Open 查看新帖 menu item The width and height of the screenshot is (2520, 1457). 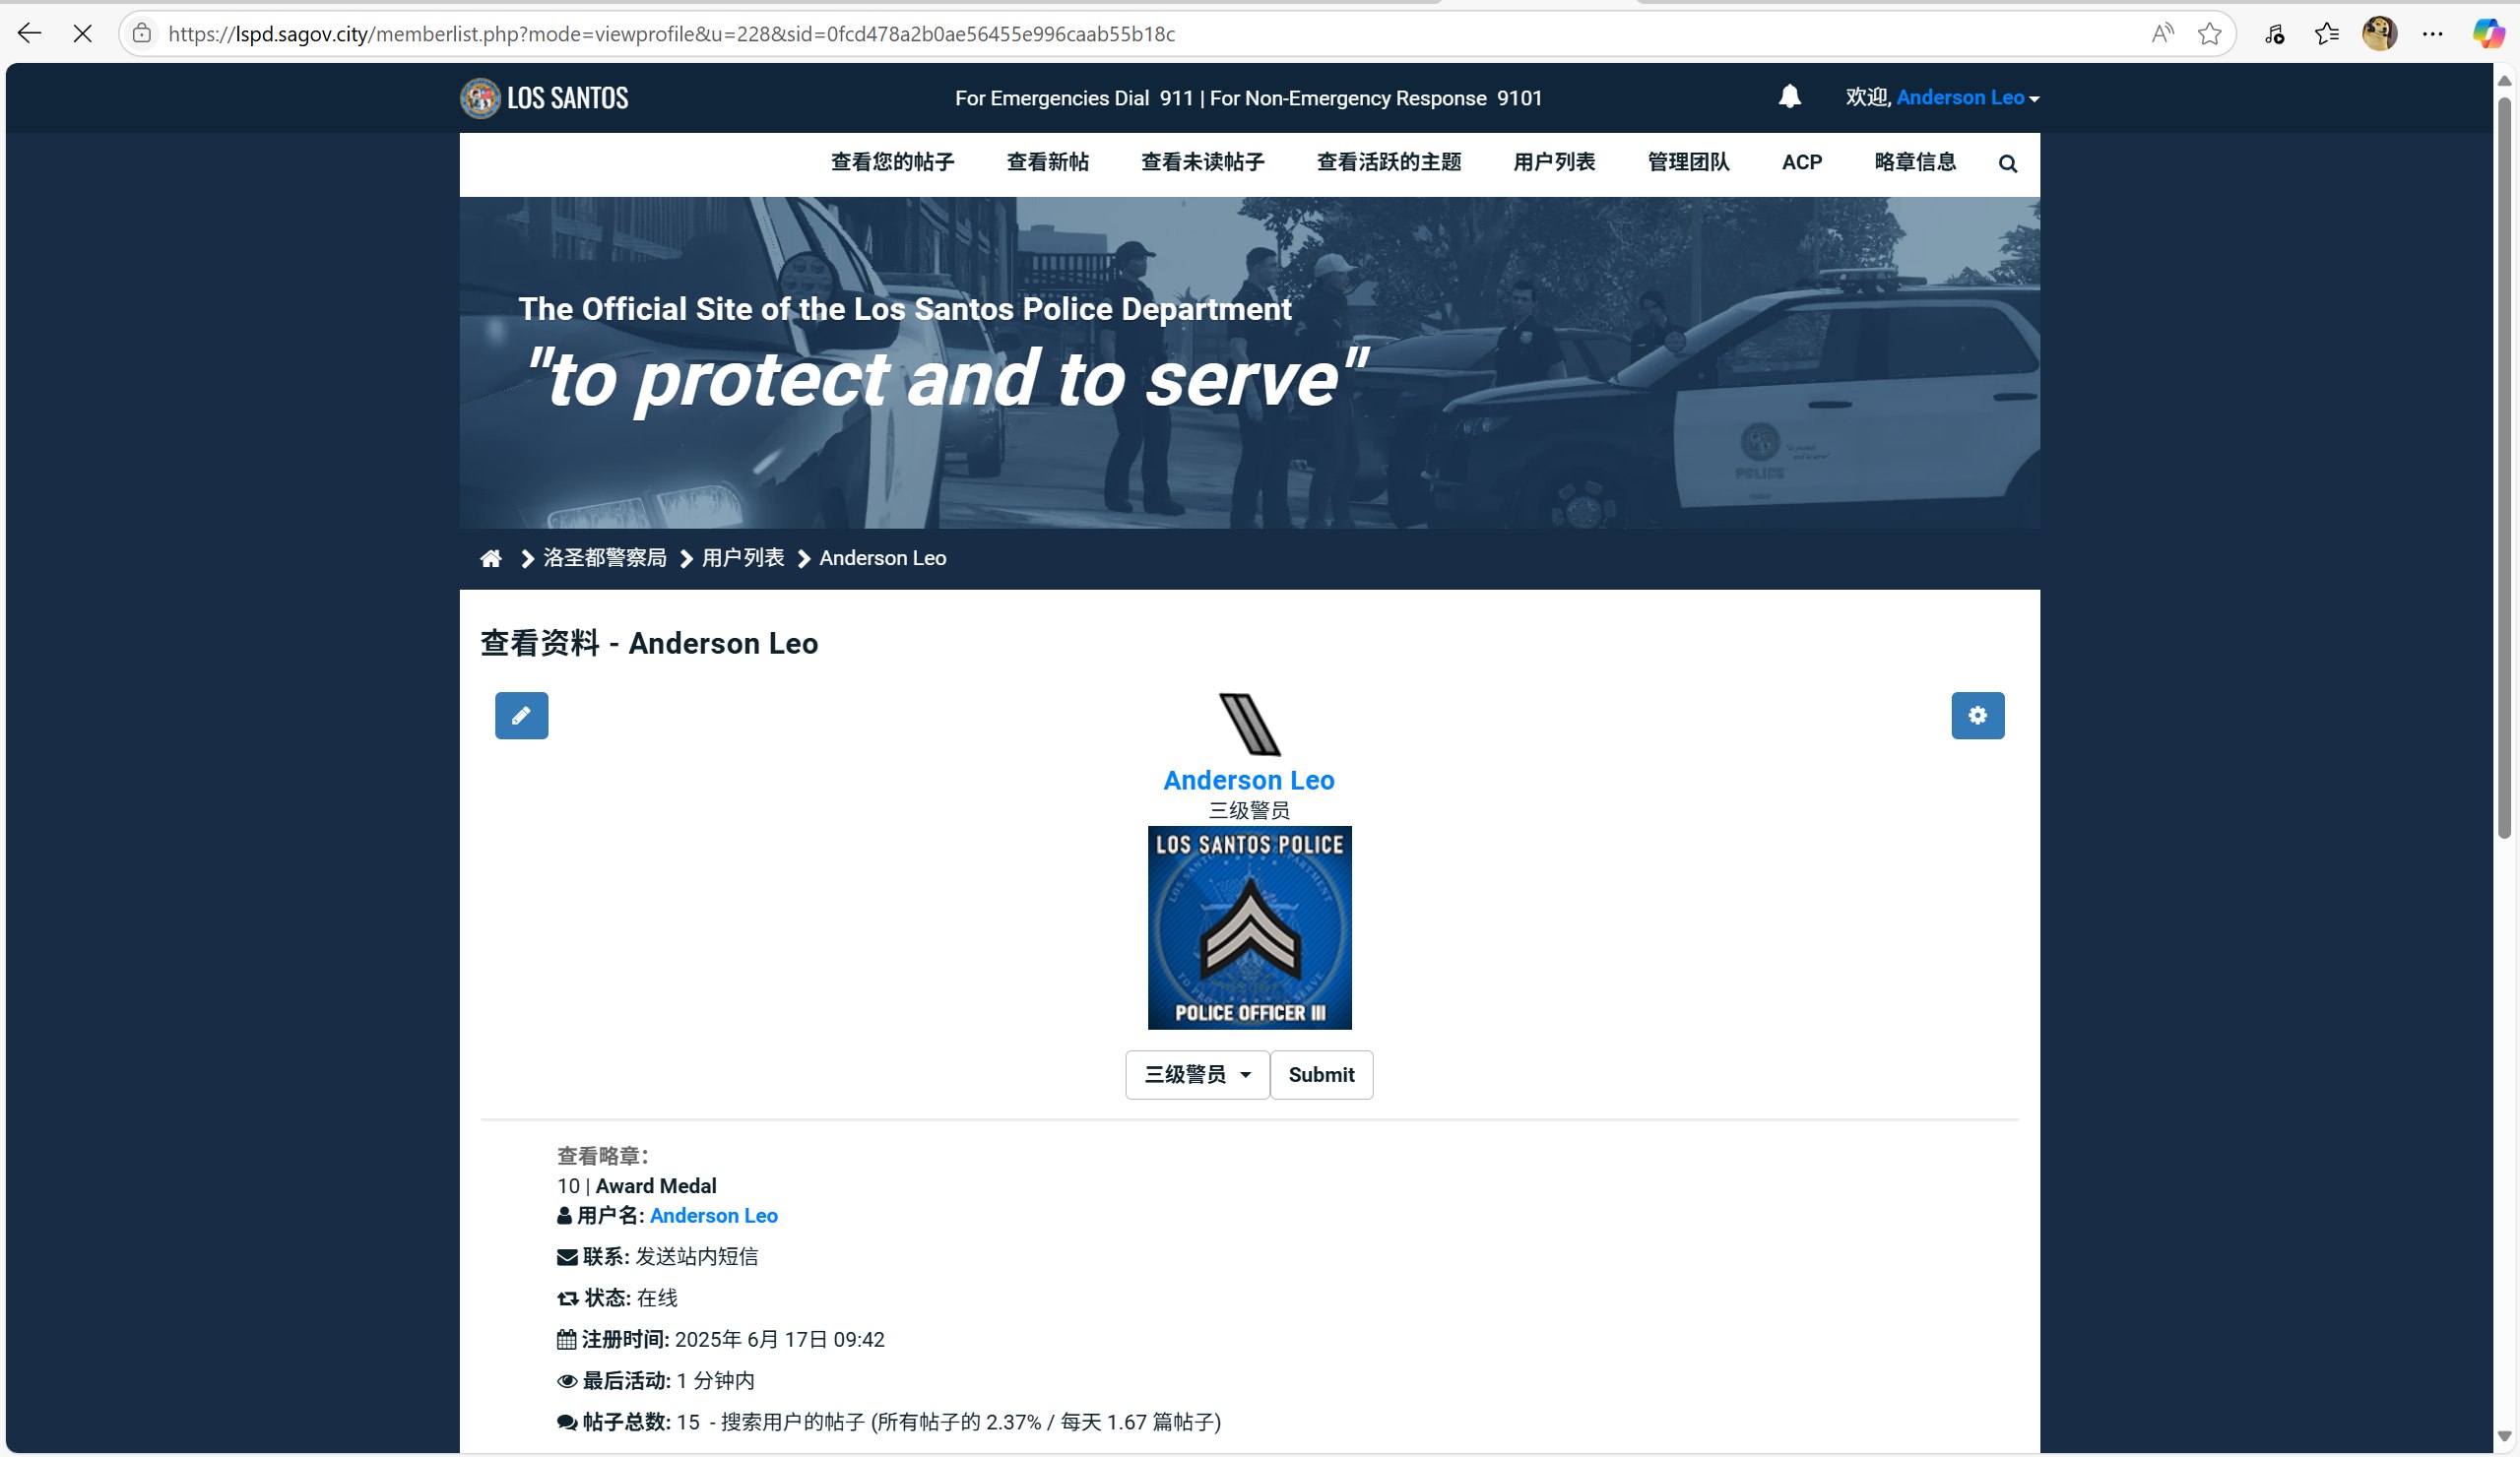[1047, 162]
